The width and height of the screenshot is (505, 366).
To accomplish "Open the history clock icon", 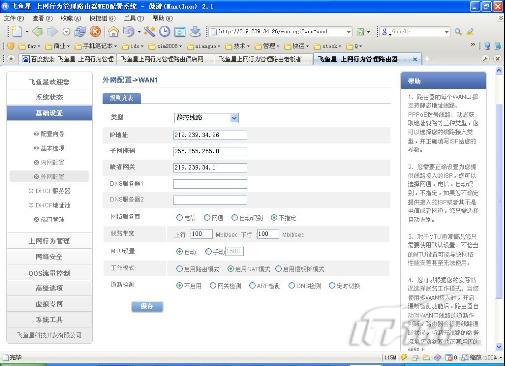I will pos(164,32).
